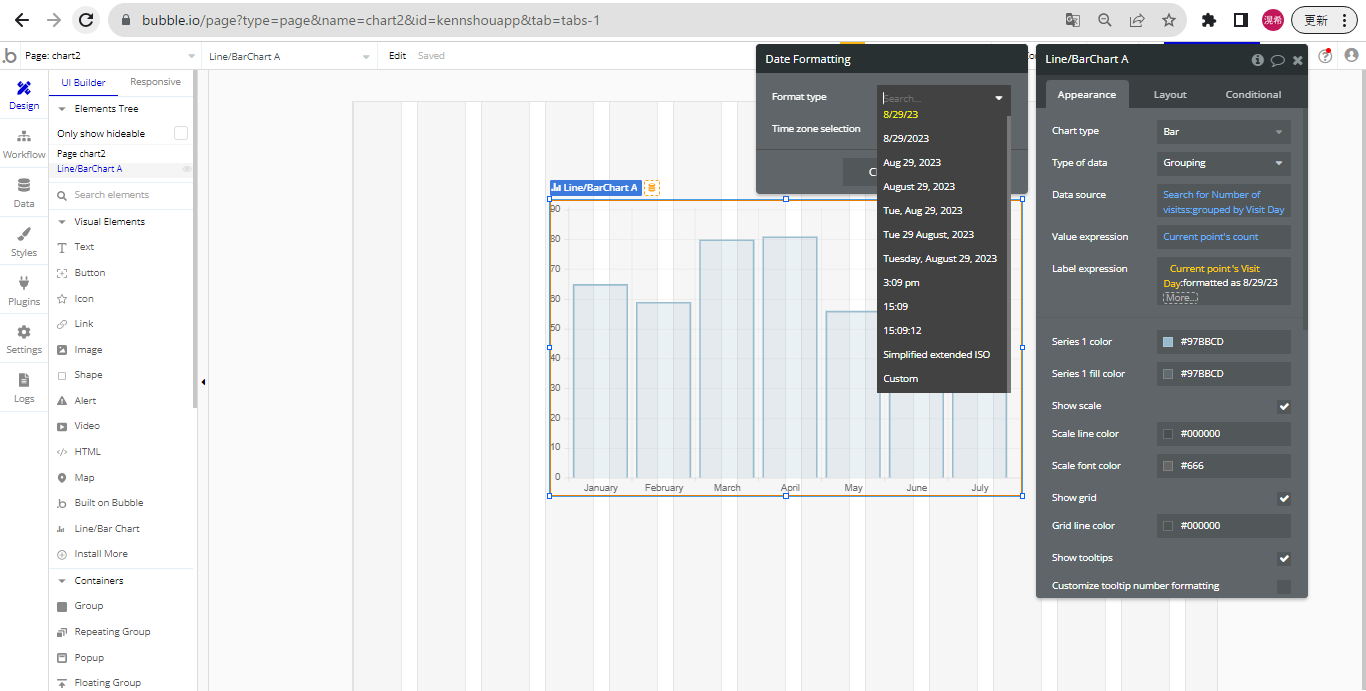Image resolution: width=1366 pixels, height=691 pixels.
Task: Open the Edit menu in top bar
Action: pos(397,56)
